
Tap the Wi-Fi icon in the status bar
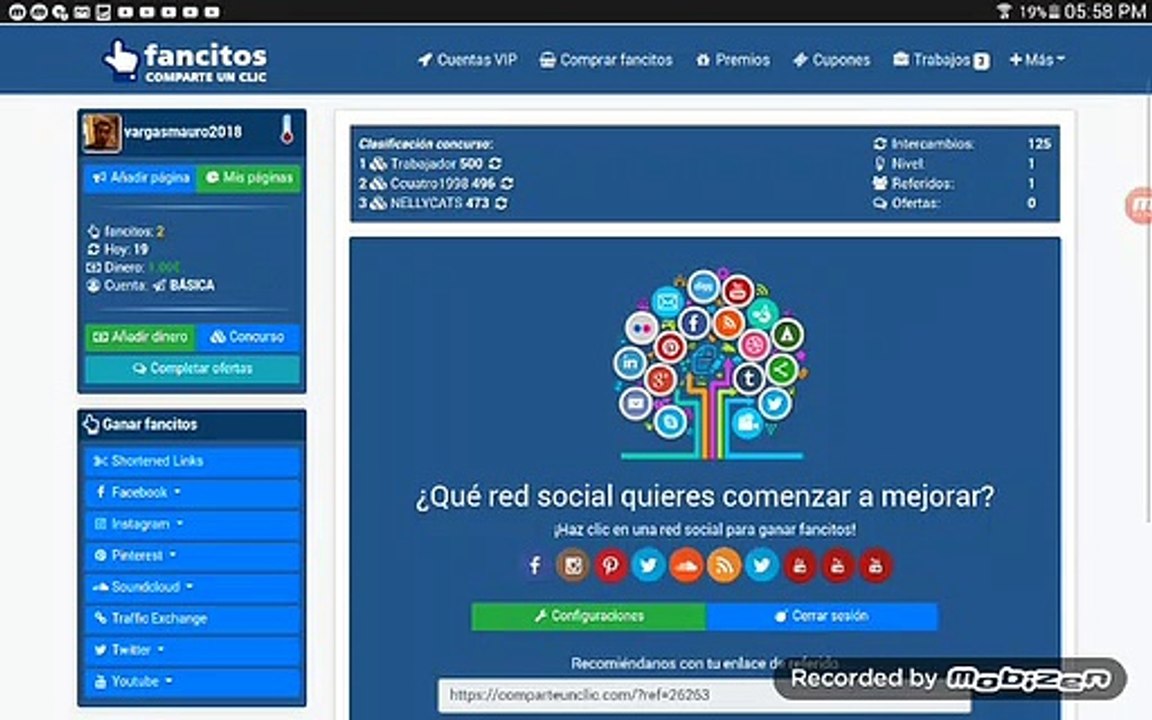click(x=1003, y=11)
